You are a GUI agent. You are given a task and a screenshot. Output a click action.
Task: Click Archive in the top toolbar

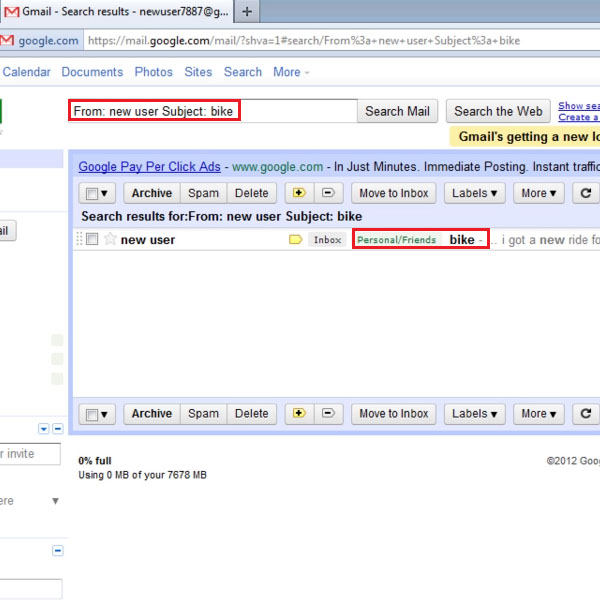pos(152,193)
